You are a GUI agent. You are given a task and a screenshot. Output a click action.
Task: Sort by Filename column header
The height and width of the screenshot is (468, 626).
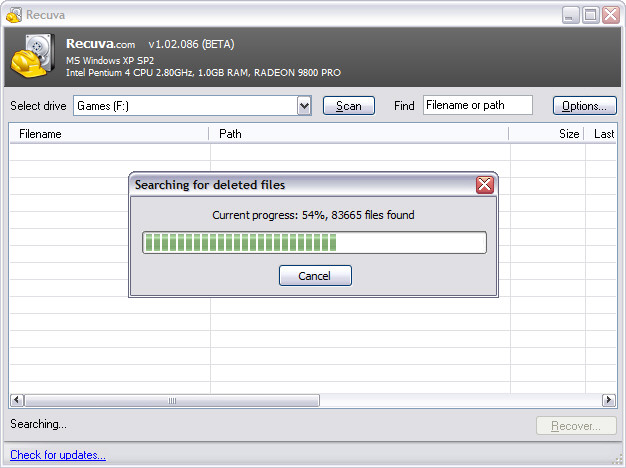click(x=109, y=134)
